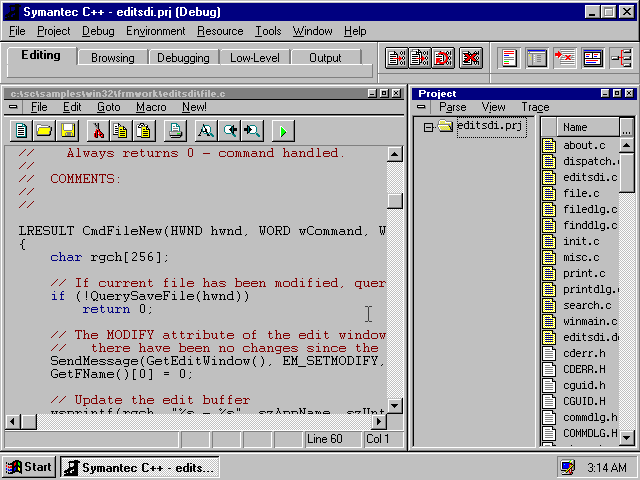
Task: Open the Window menu
Action: pos(312,31)
